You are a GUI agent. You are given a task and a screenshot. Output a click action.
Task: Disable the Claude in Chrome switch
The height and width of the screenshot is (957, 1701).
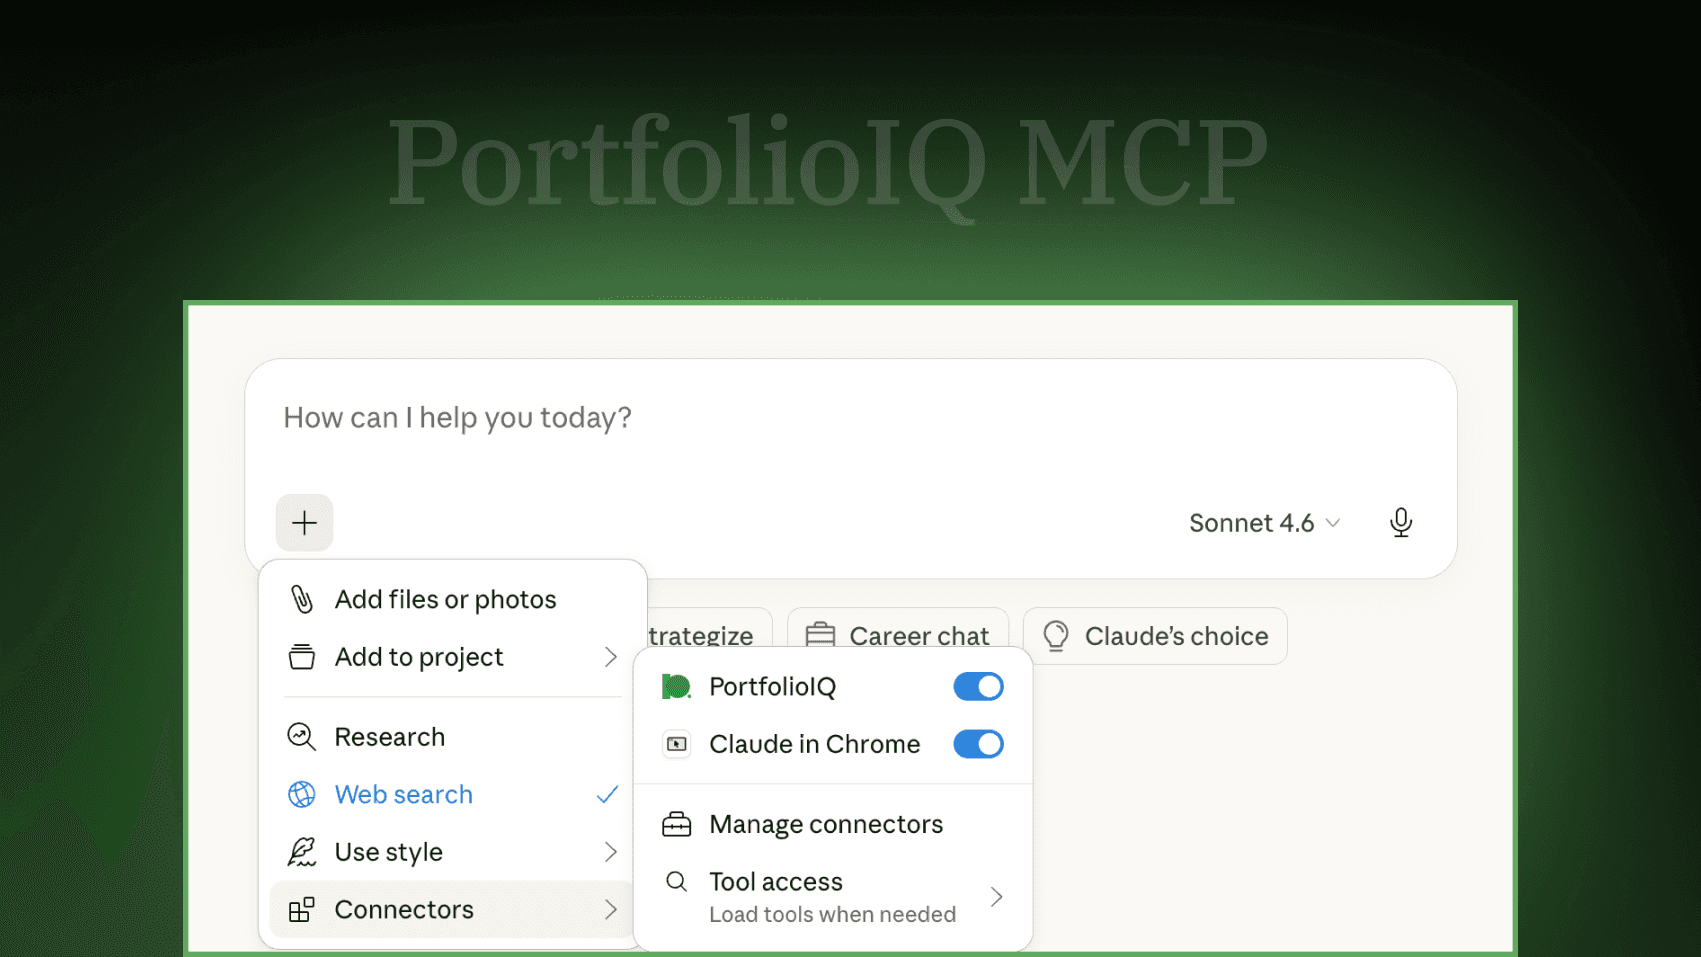pyautogui.click(x=978, y=744)
